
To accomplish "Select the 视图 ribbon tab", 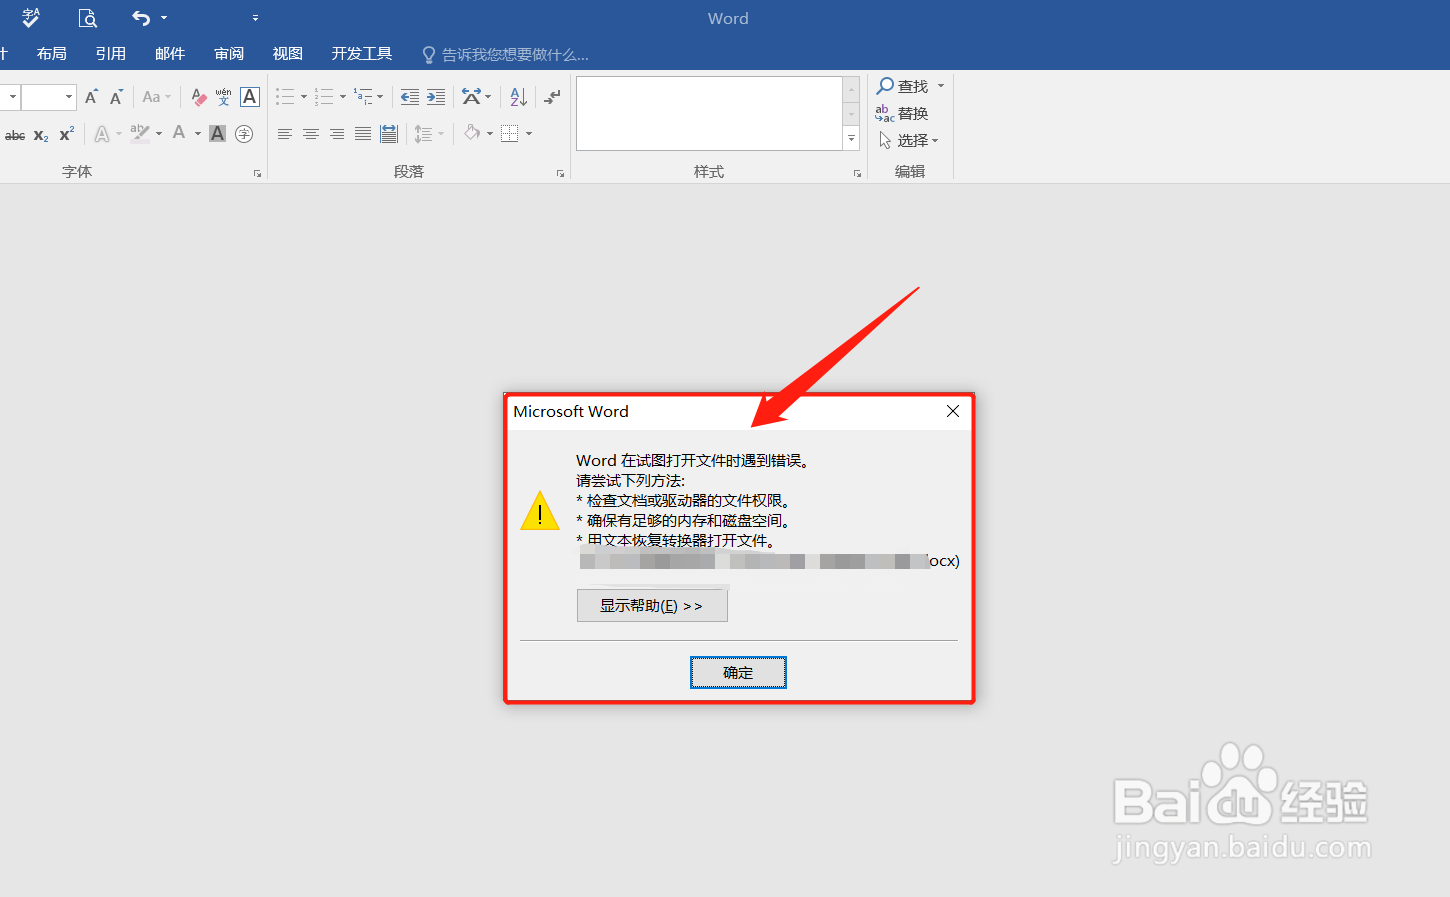I will coord(288,54).
